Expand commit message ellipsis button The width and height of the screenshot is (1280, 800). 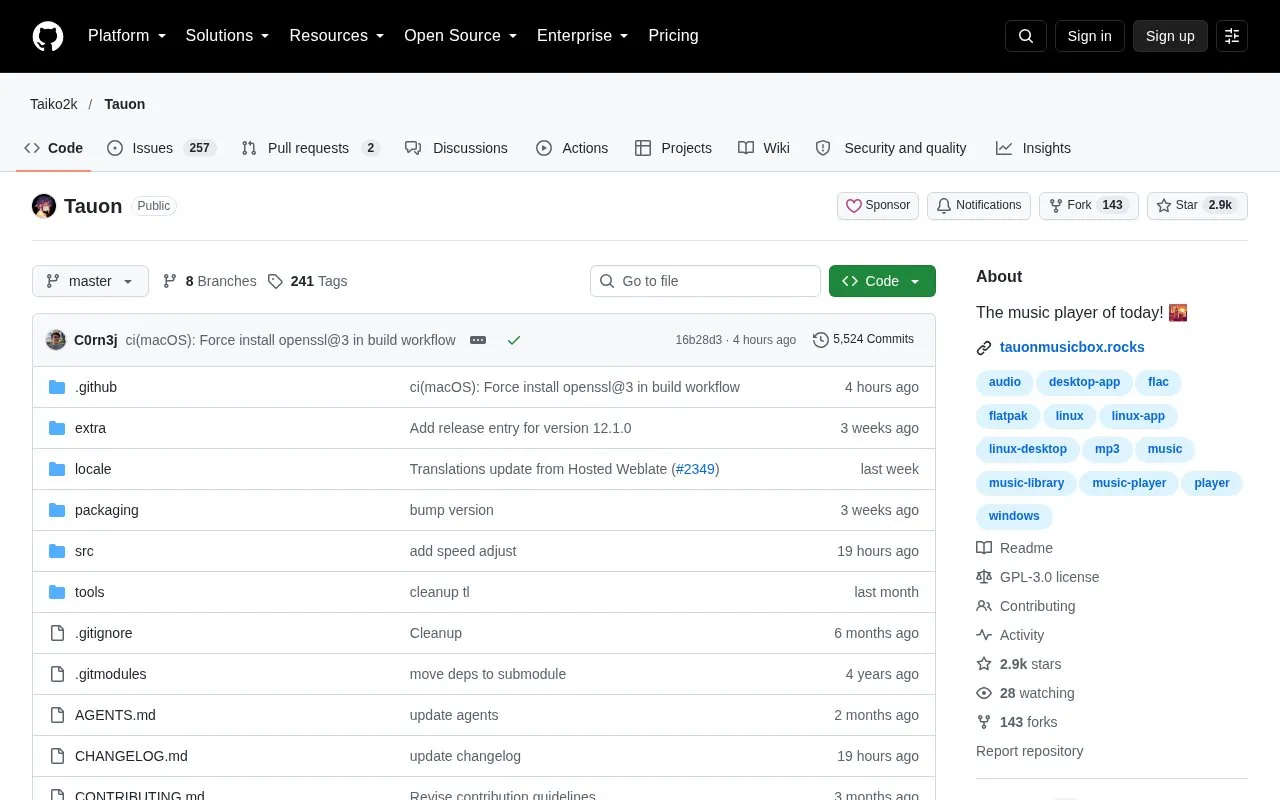pyautogui.click(x=478, y=340)
